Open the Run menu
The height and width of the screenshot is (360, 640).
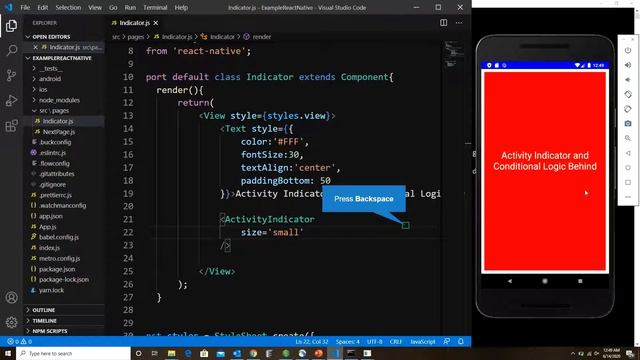[130, 7]
